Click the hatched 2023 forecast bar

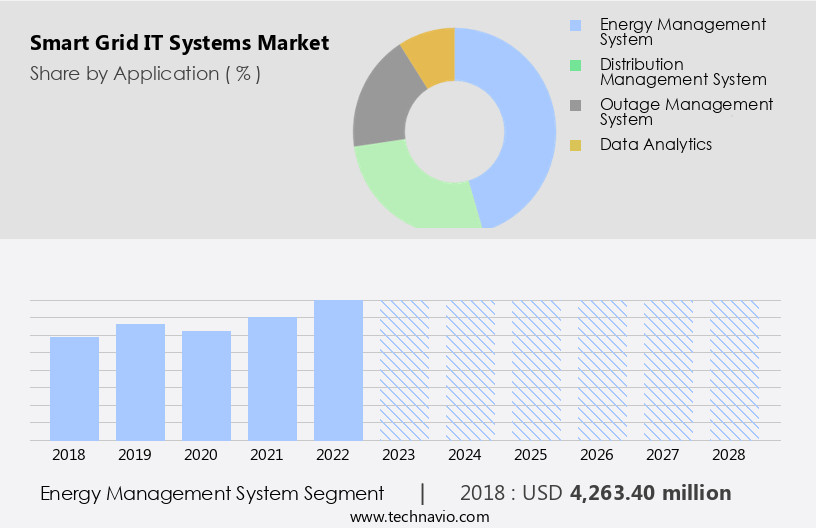(x=404, y=370)
